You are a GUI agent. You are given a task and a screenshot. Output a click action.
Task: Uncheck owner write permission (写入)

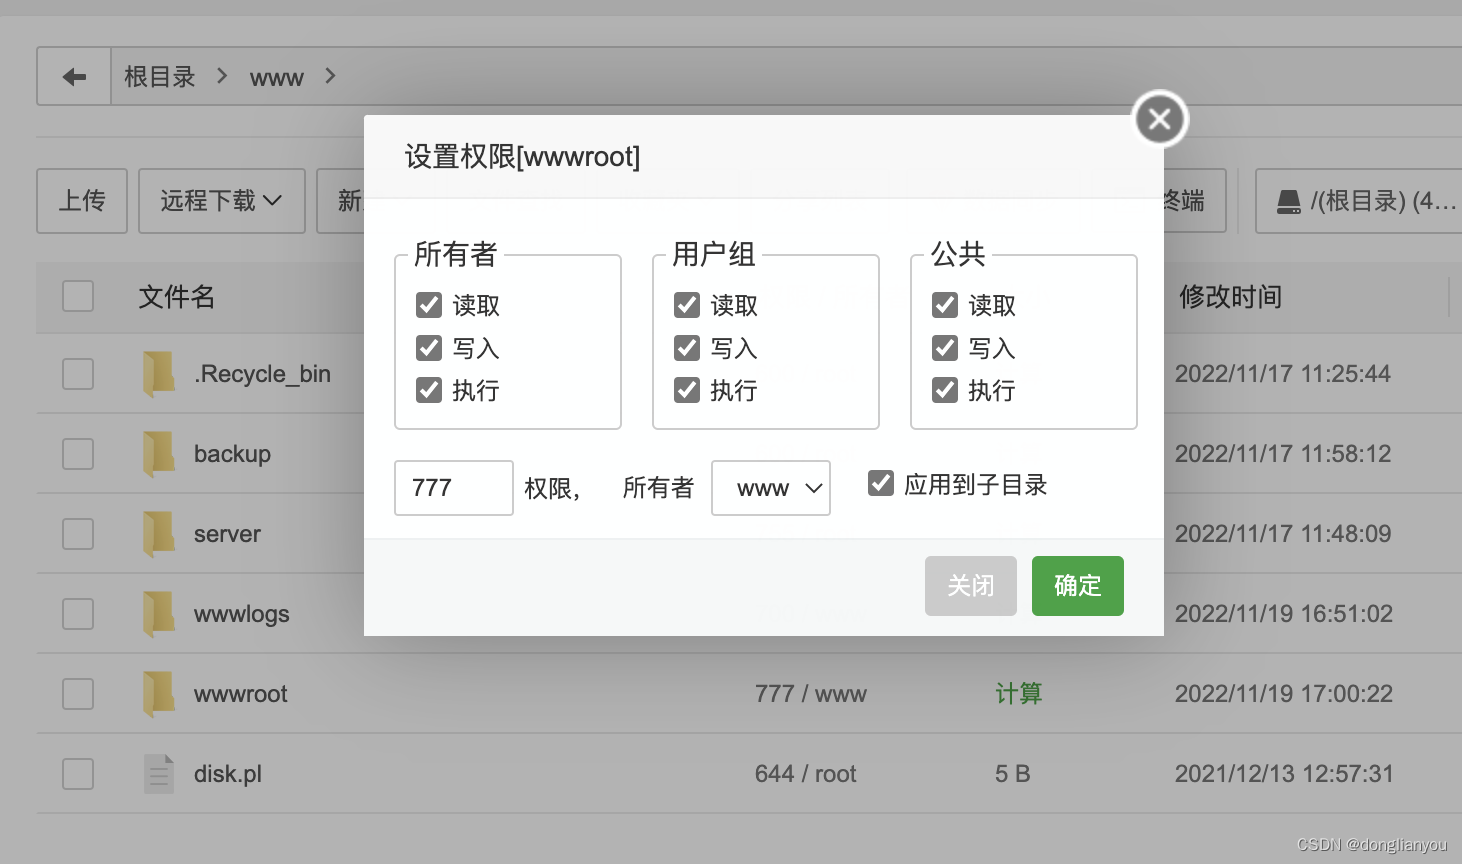[x=429, y=348]
